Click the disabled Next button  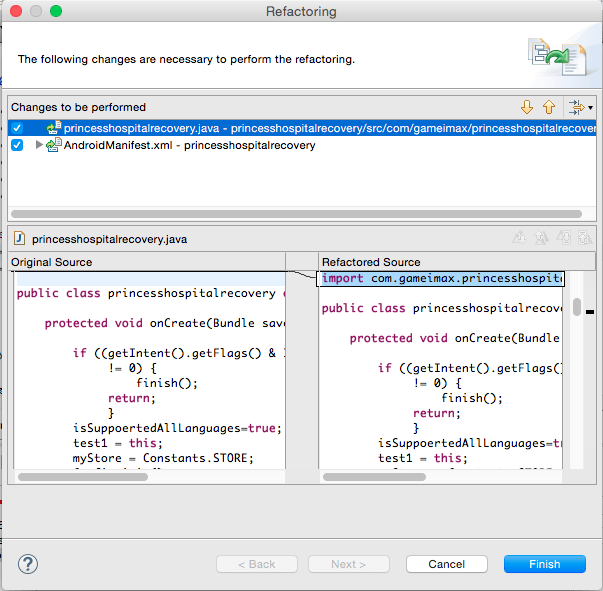click(348, 564)
